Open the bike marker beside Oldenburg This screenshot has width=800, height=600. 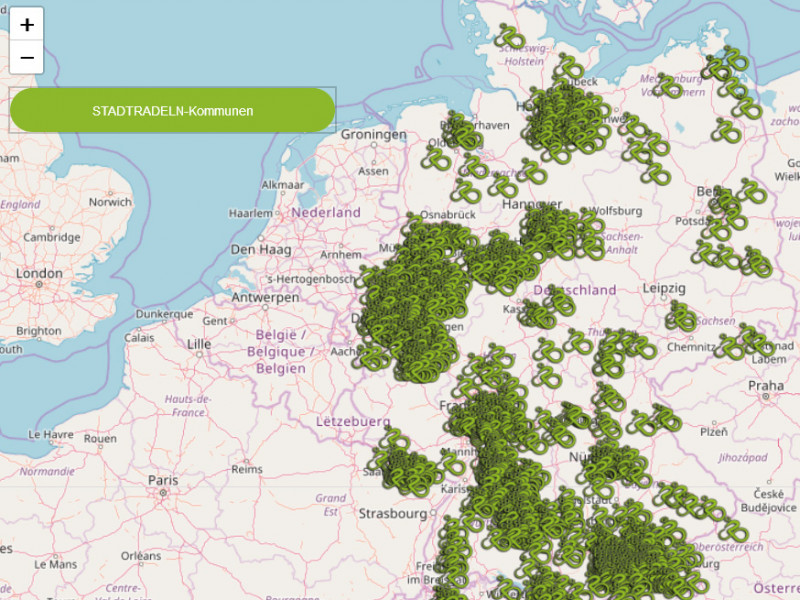[x=439, y=158]
